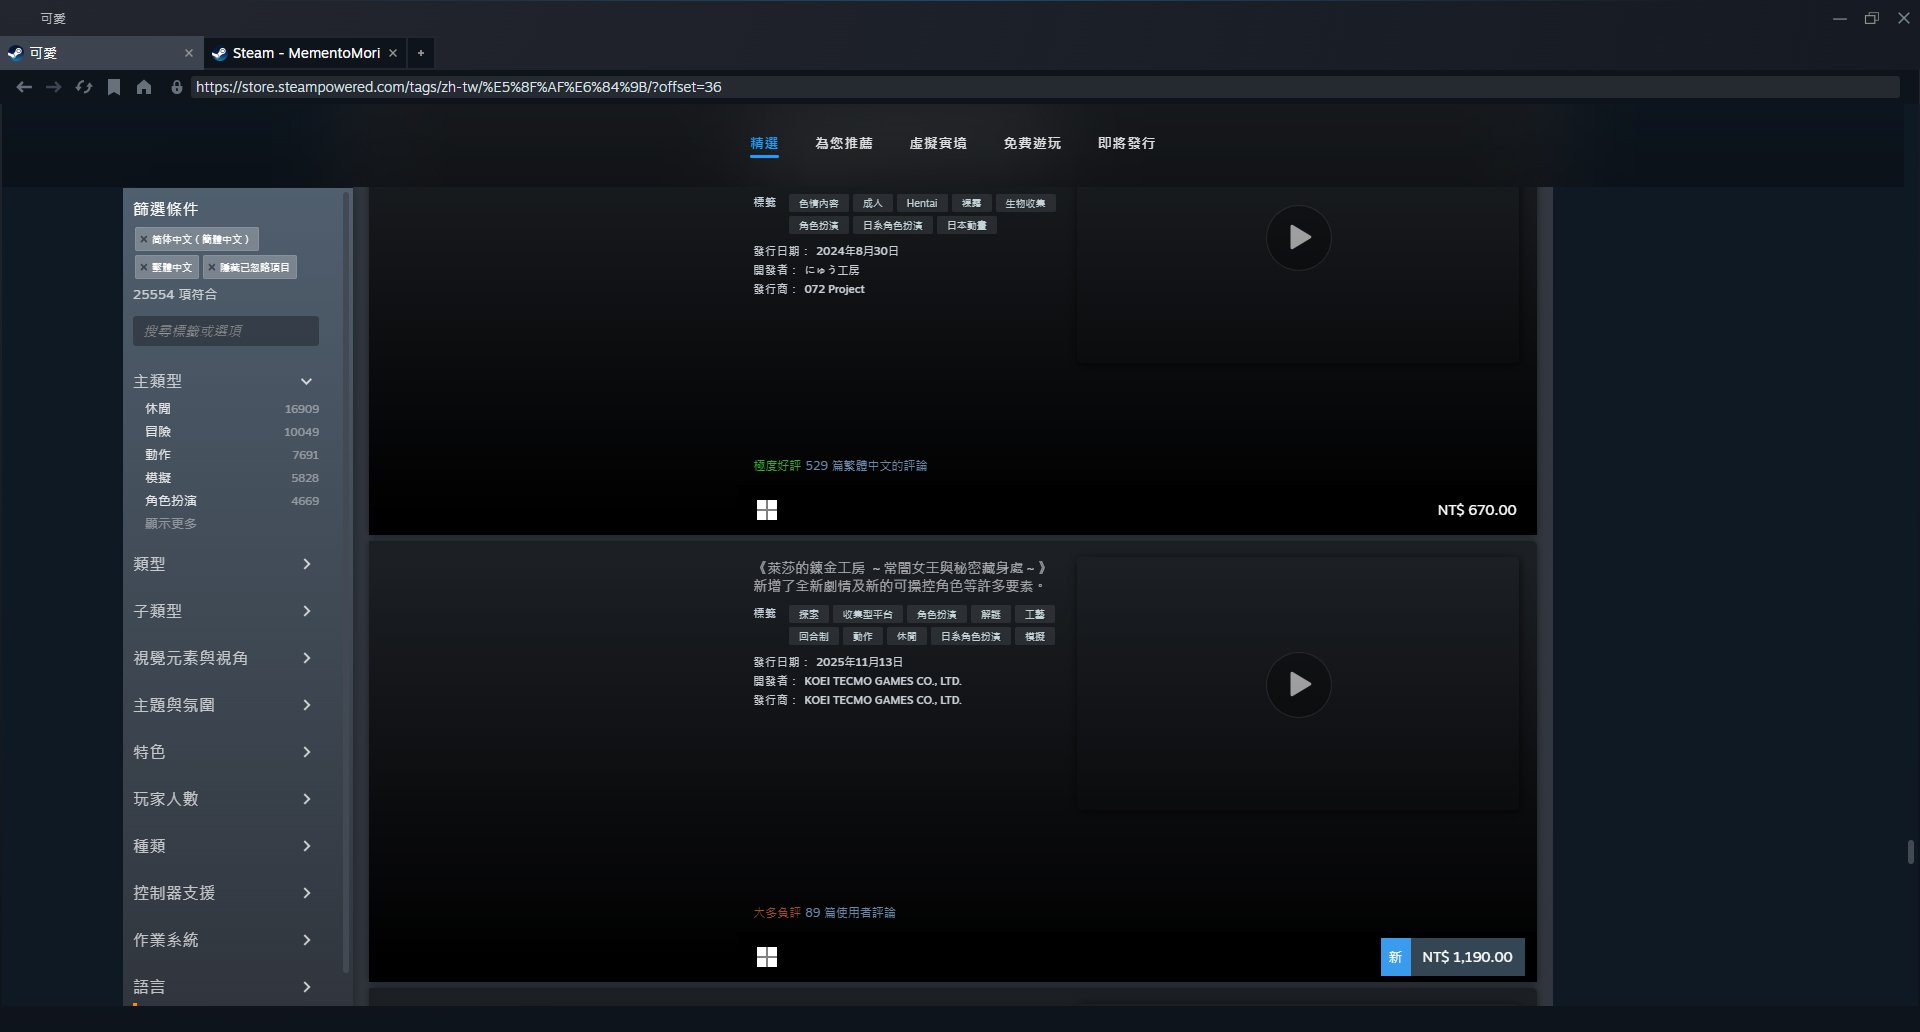Switch to the 免費遊玩 tab
This screenshot has height=1032, width=1920.
1032,143
